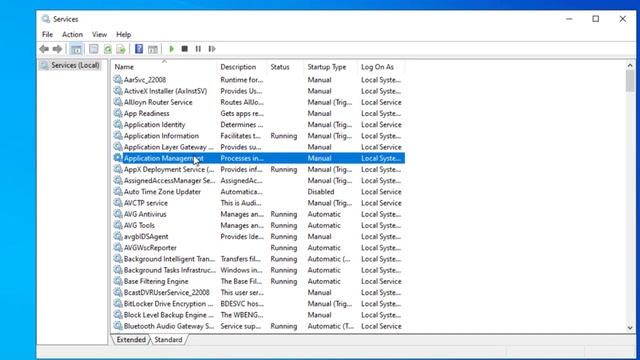Click the scrollbar down arrow

click(x=630, y=328)
